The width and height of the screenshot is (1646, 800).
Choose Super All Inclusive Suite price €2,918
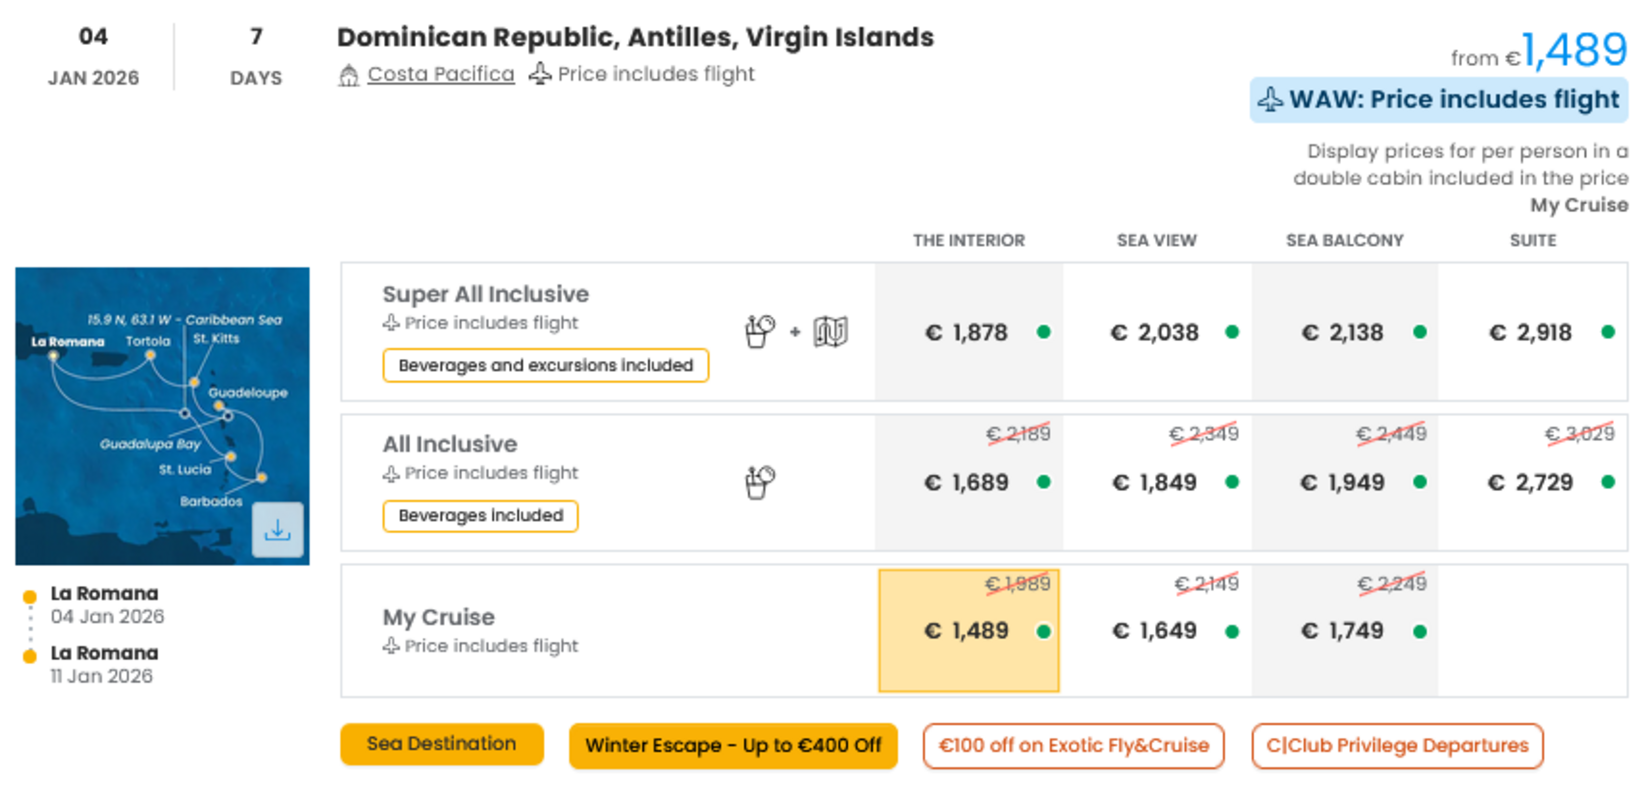pos(1532,332)
